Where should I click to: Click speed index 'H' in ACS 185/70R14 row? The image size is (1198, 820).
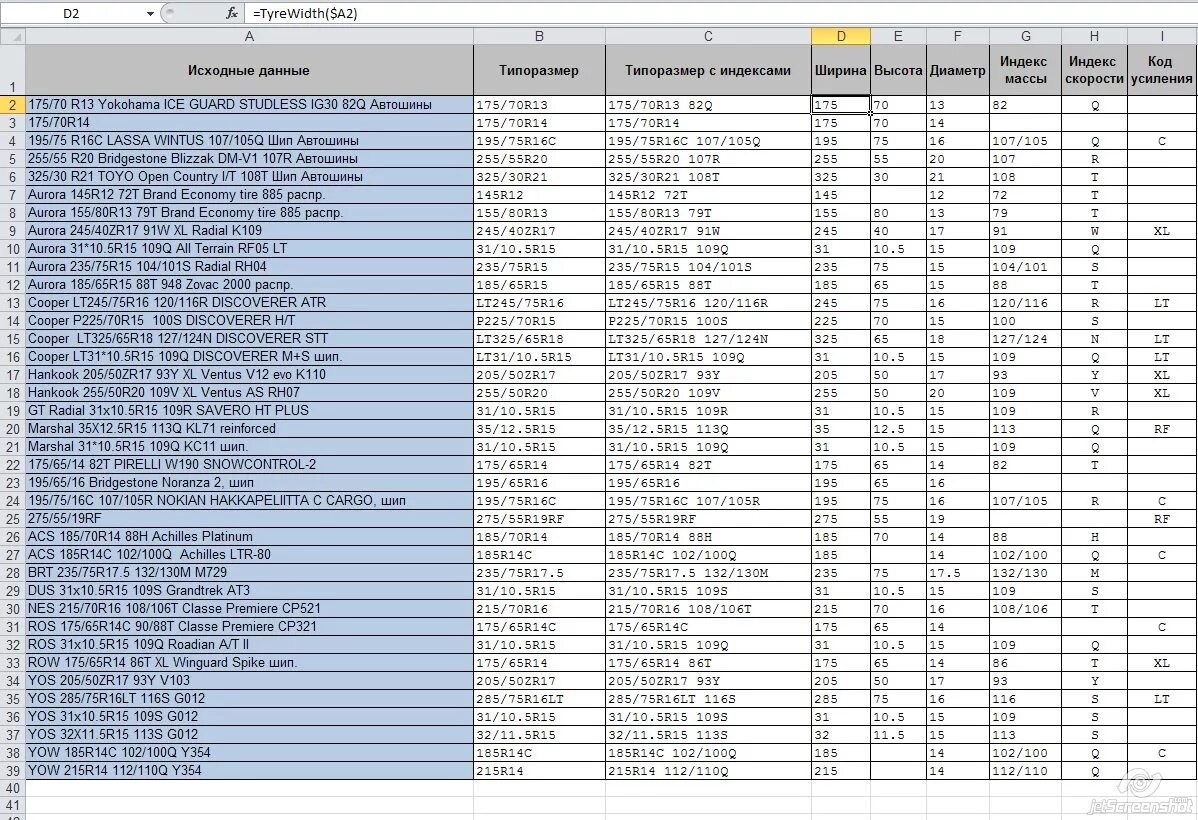[1094, 536]
